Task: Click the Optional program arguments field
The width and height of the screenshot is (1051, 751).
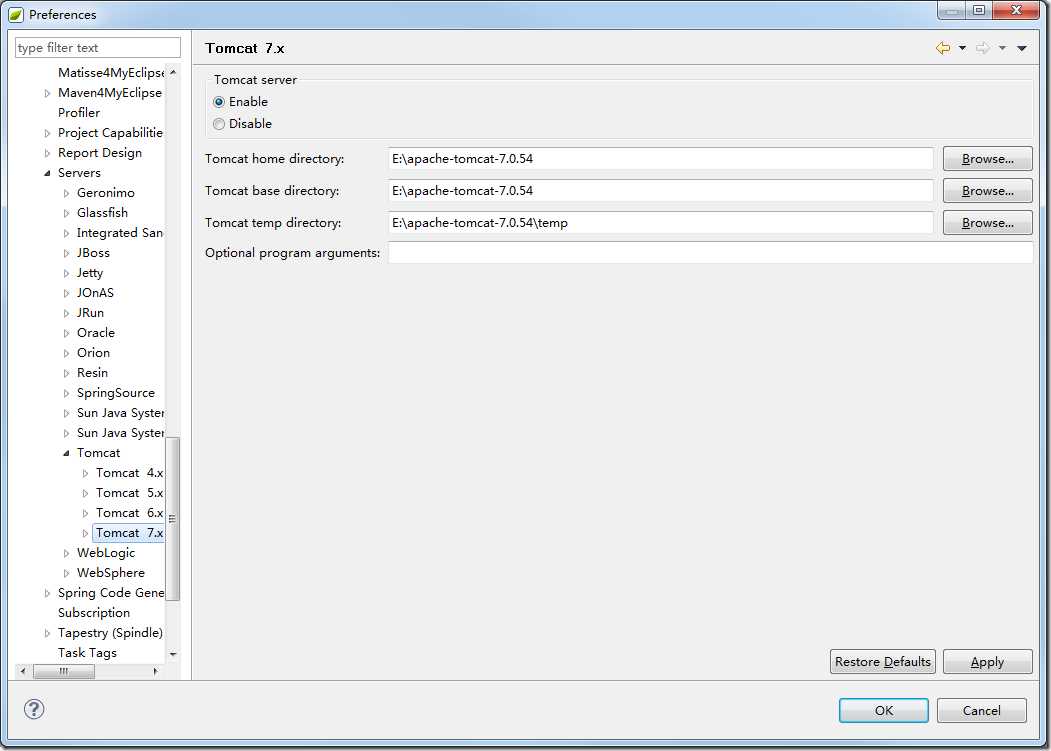Action: point(710,253)
